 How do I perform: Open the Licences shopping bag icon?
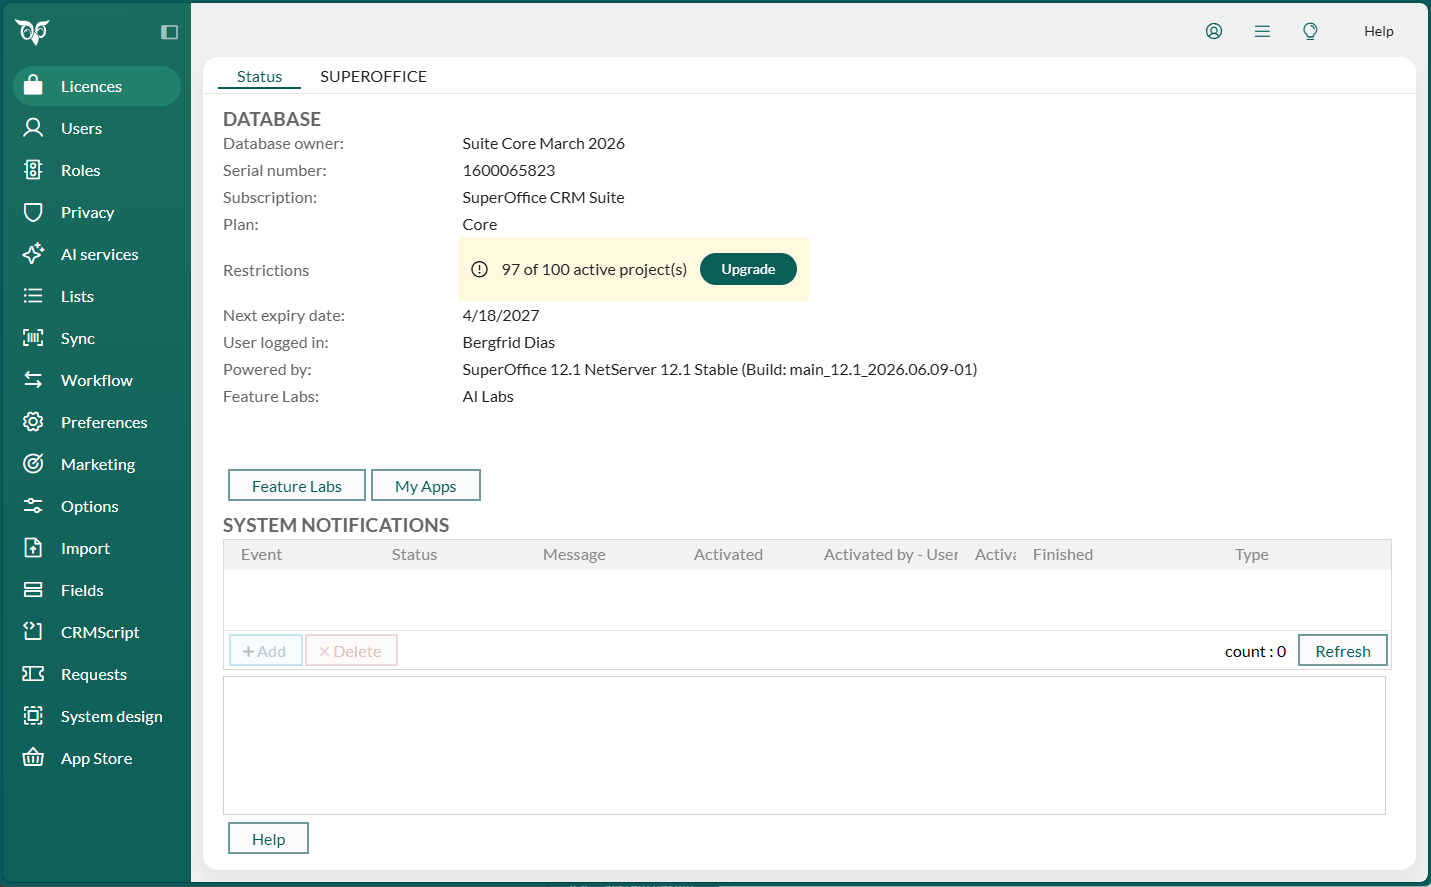(33, 86)
